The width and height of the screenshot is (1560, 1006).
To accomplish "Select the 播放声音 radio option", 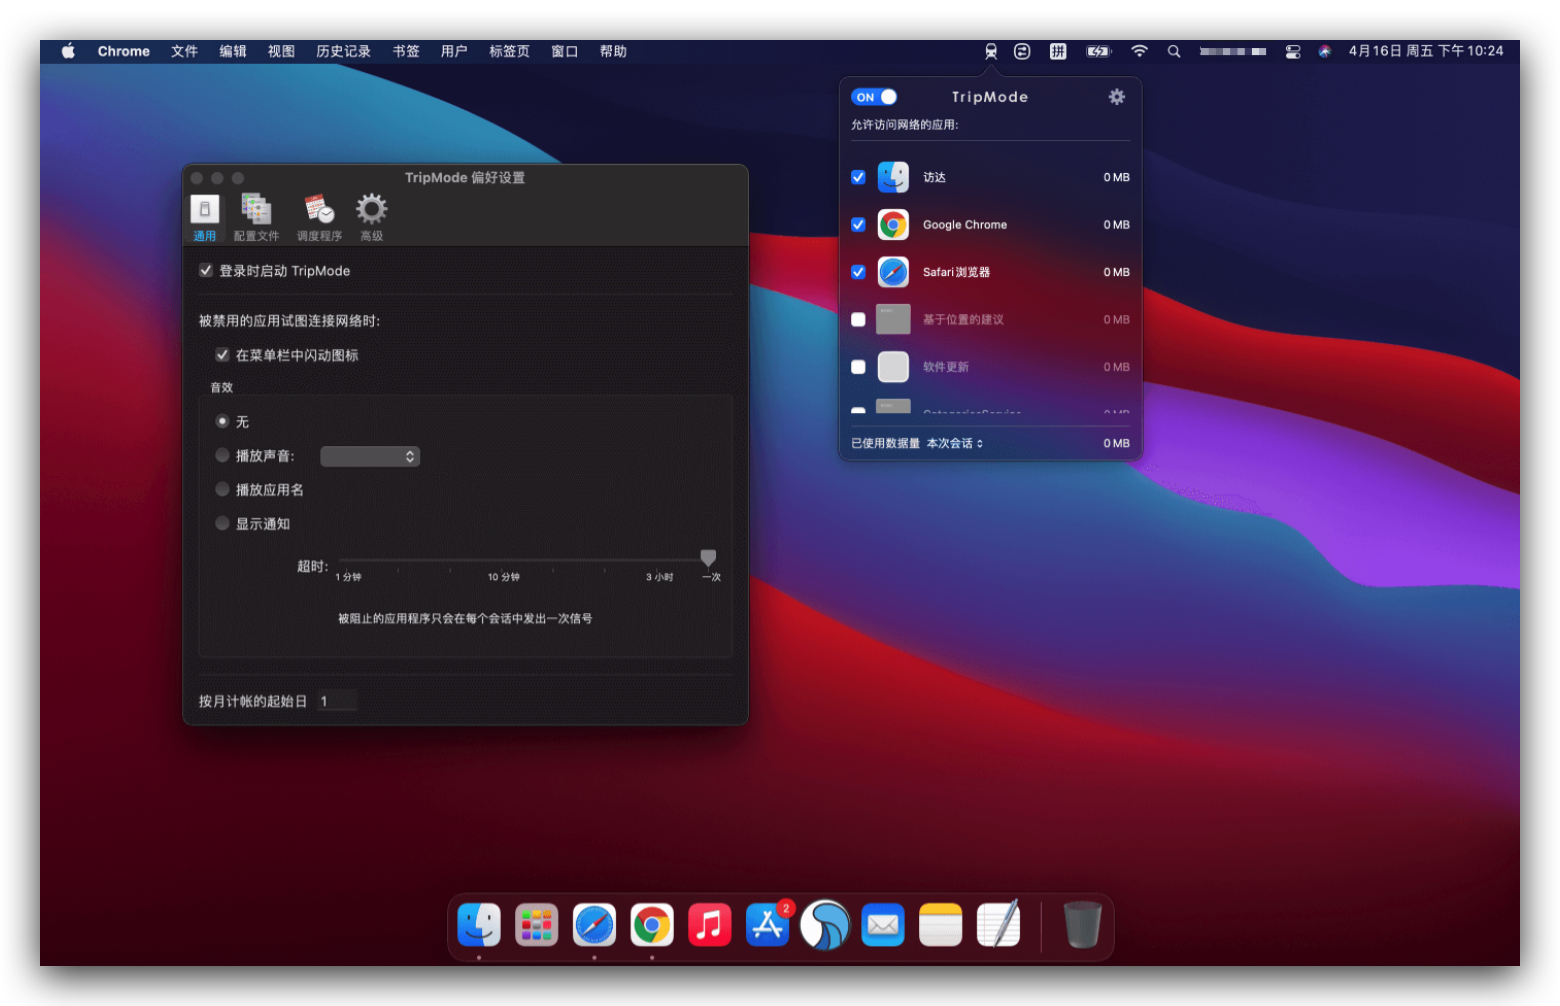I will 222,455.
